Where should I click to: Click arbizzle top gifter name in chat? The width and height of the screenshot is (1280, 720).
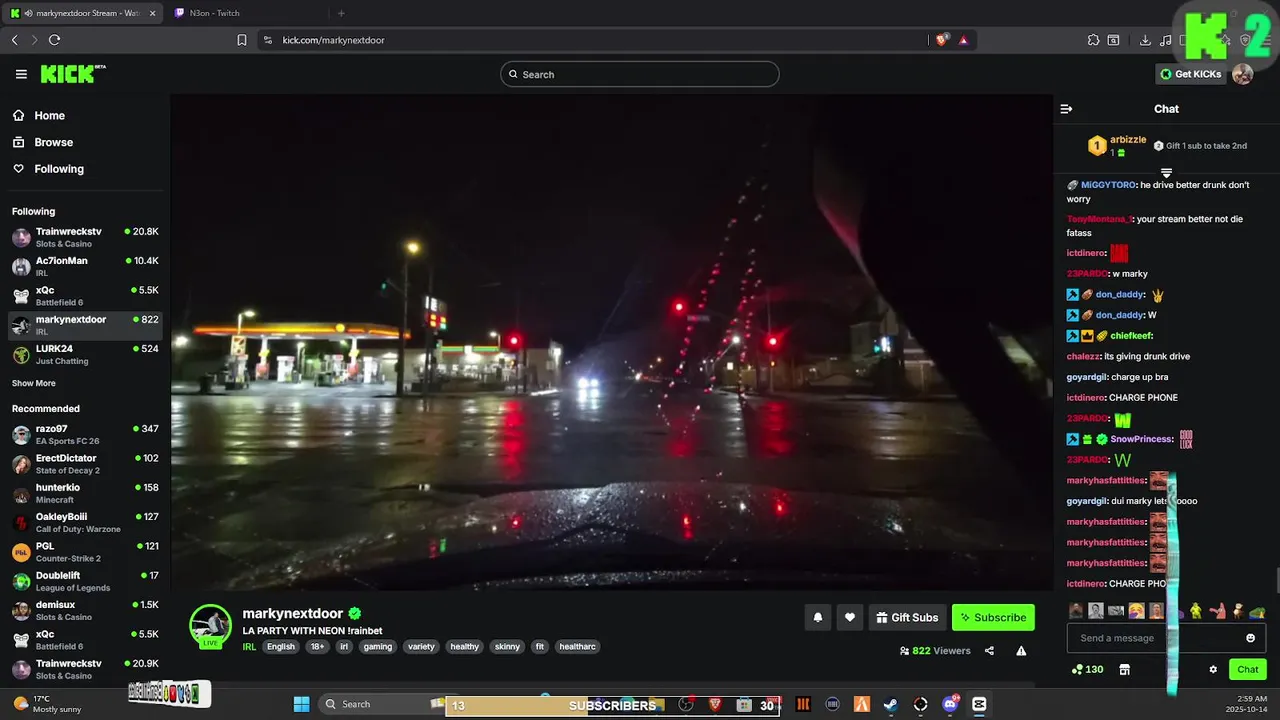tap(1128, 140)
